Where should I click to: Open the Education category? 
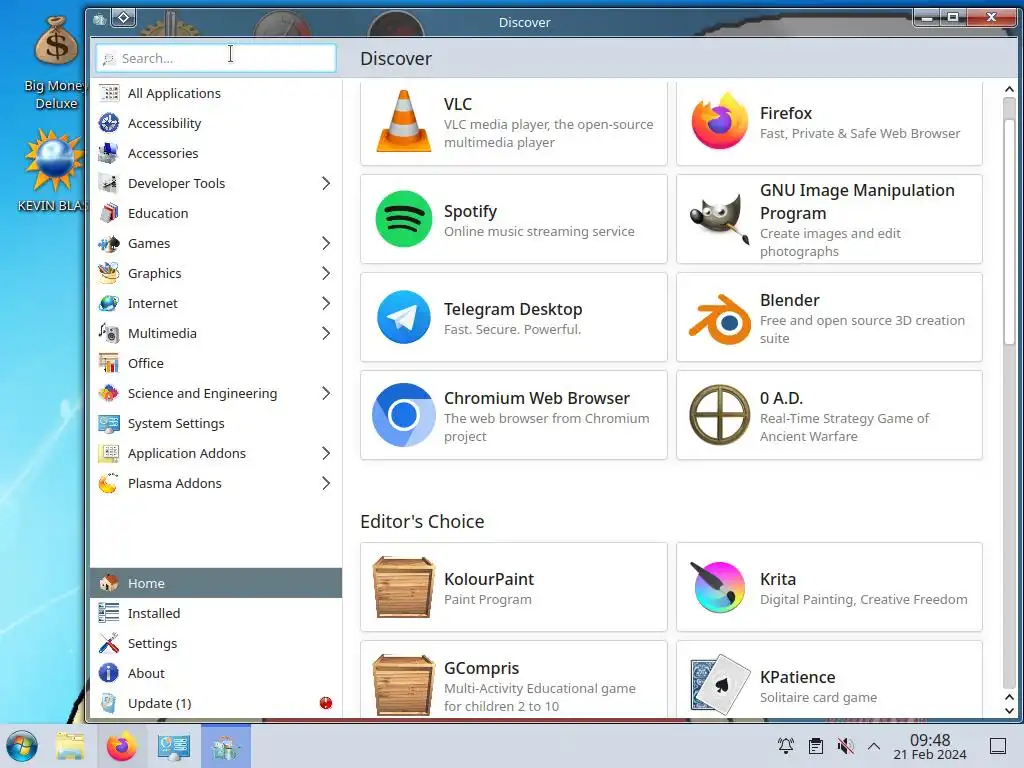pyautogui.click(x=216, y=214)
